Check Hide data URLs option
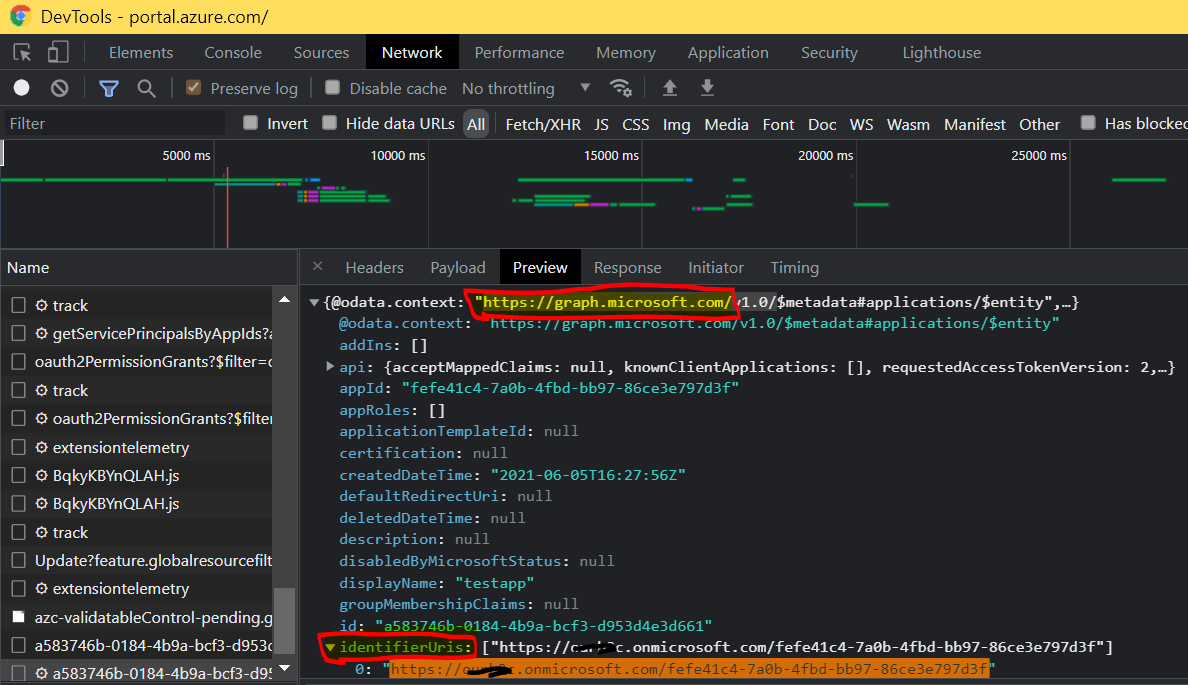The width and height of the screenshot is (1188, 685). [x=329, y=123]
